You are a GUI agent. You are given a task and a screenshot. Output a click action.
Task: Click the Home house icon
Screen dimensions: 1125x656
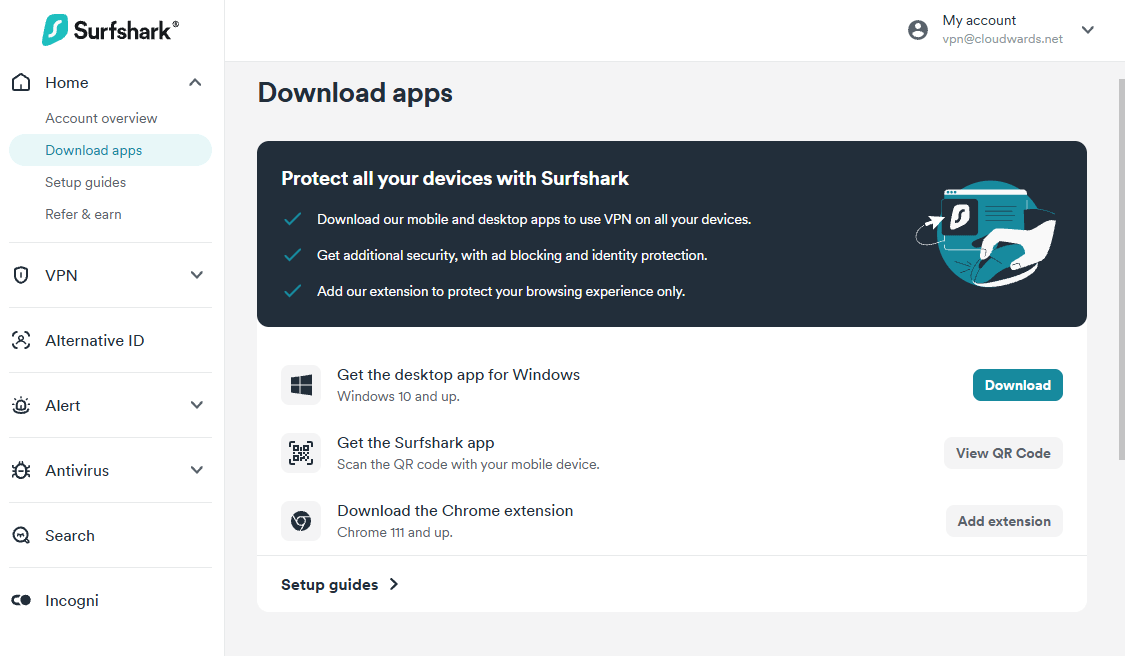[x=22, y=82]
